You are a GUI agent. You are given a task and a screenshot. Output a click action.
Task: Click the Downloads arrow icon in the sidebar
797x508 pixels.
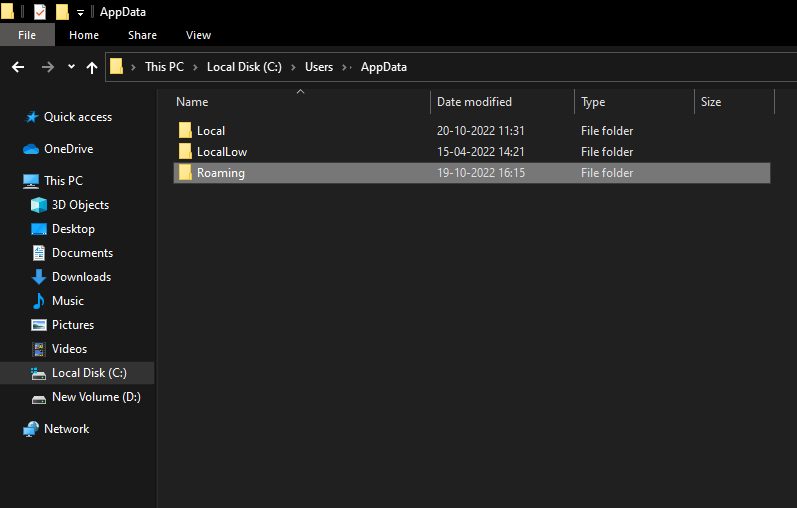tap(39, 277)
